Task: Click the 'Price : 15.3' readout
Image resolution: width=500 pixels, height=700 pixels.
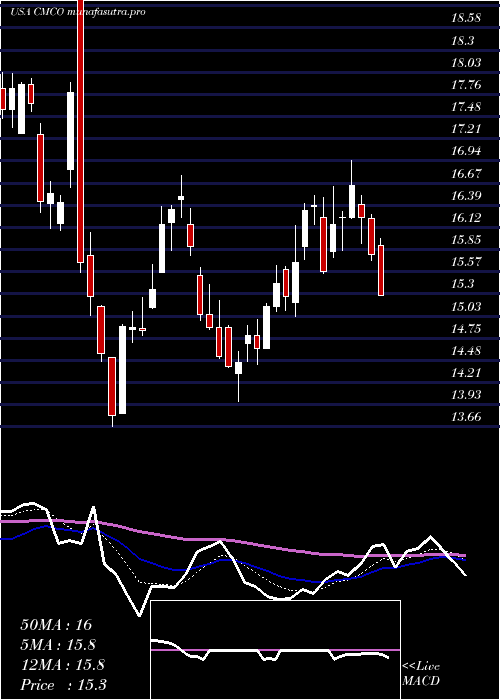Action: pos(63,684)
